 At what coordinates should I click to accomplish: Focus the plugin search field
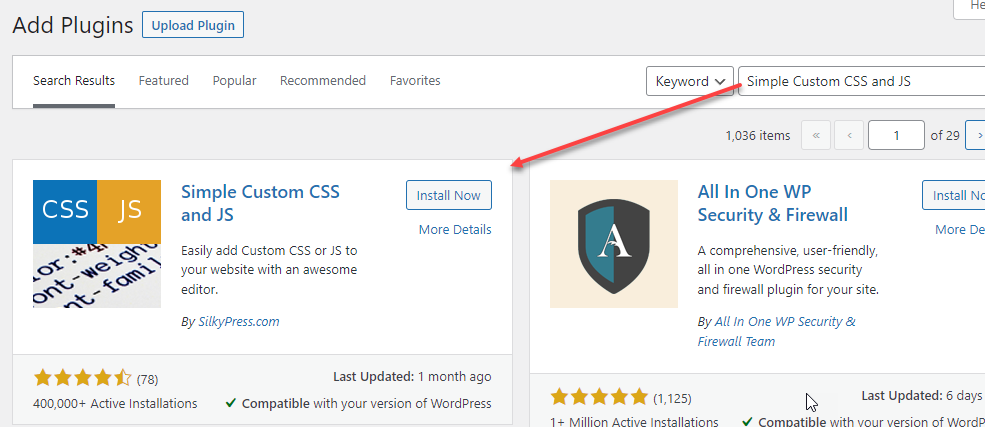point(861,81)
